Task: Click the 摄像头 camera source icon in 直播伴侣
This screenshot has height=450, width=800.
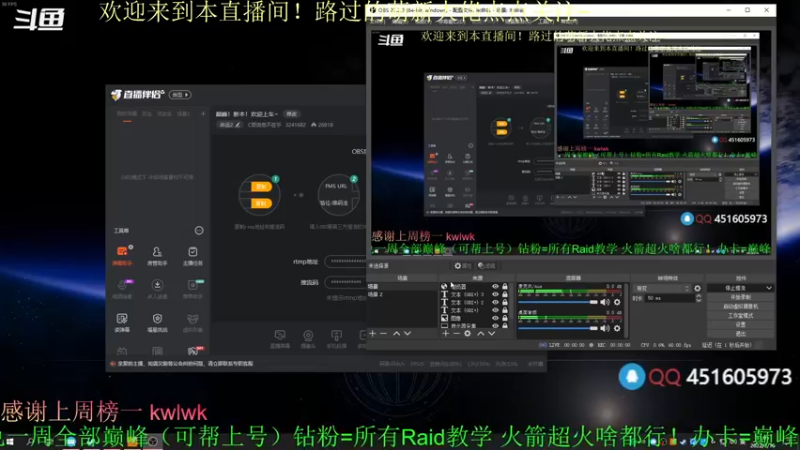Action: click(x=308, y=339)
